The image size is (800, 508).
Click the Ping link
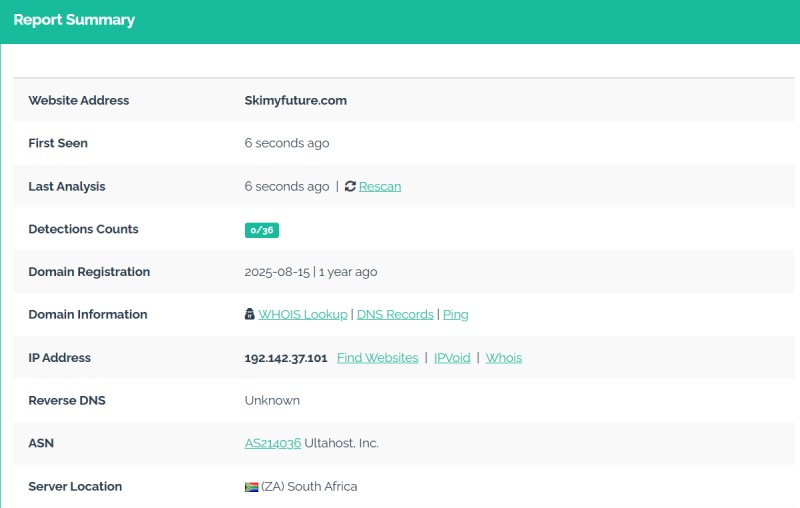pyautogui.click(x=456, y=315)
